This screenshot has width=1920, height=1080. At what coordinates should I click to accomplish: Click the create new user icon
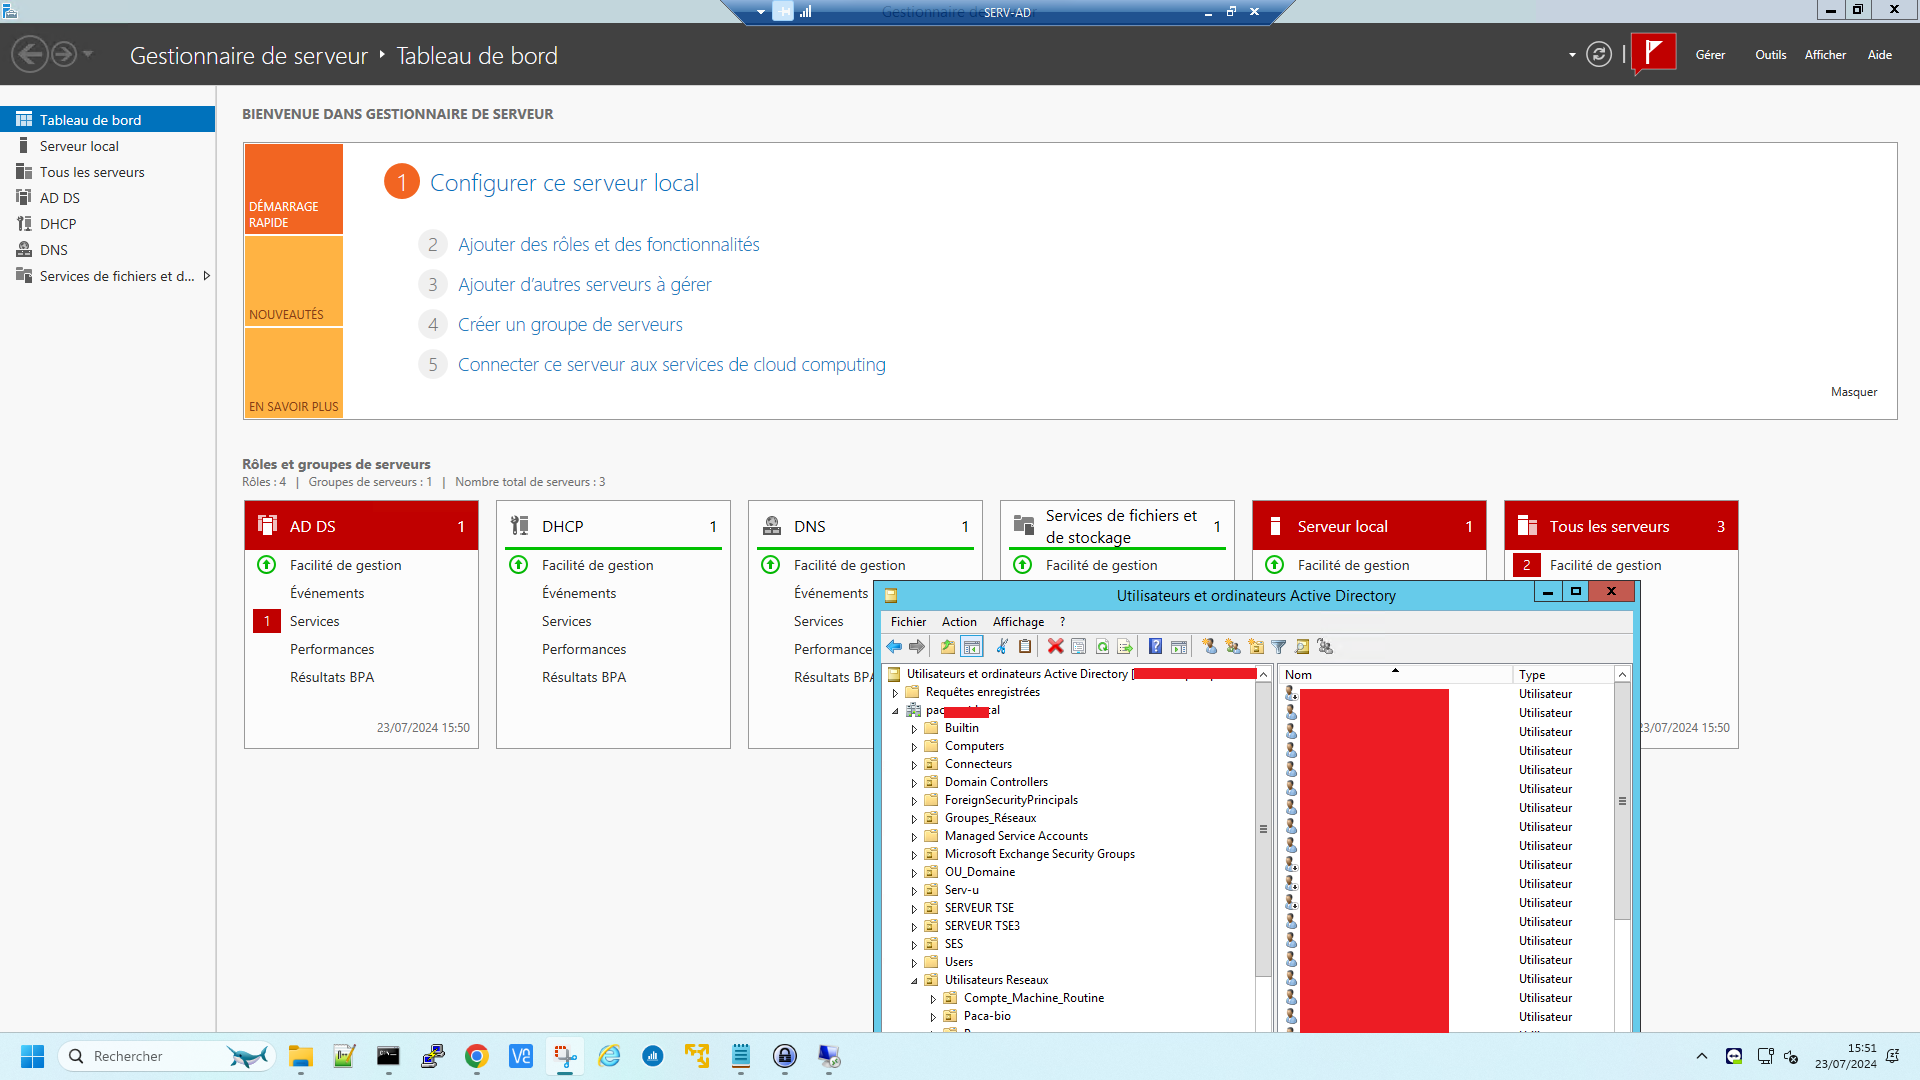click(x=1209, y=646)
